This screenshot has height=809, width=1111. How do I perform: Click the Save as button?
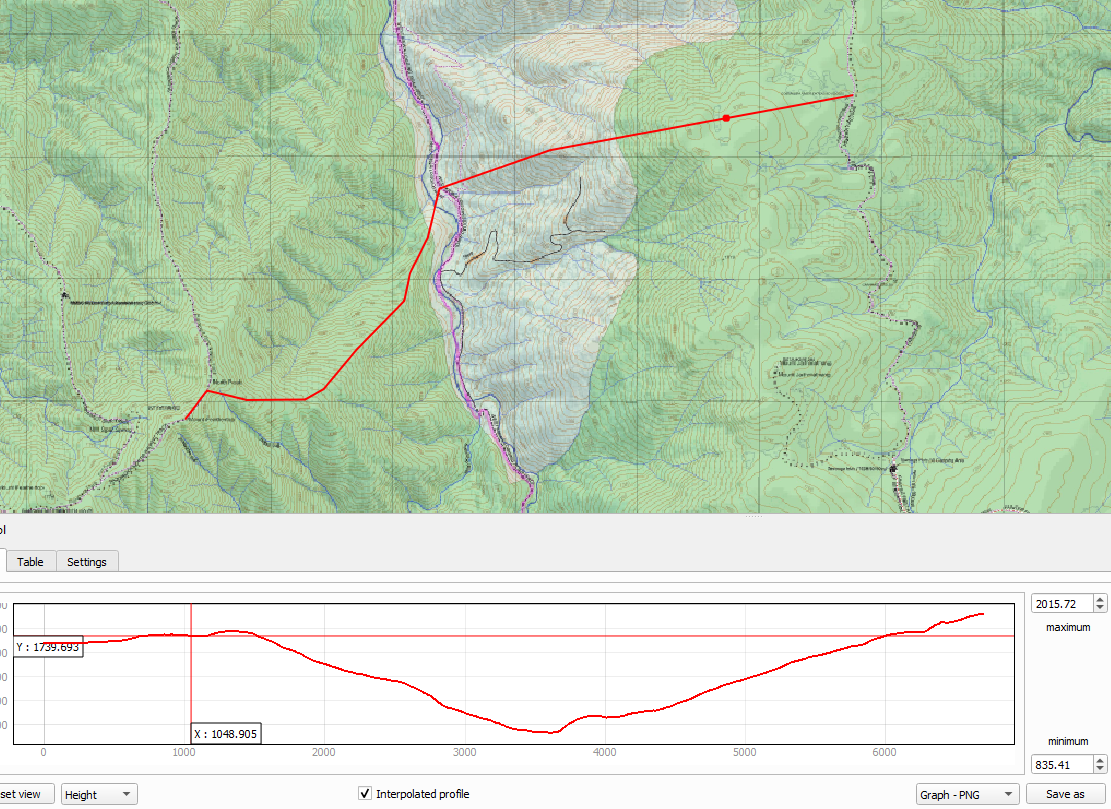(1065, 794)
